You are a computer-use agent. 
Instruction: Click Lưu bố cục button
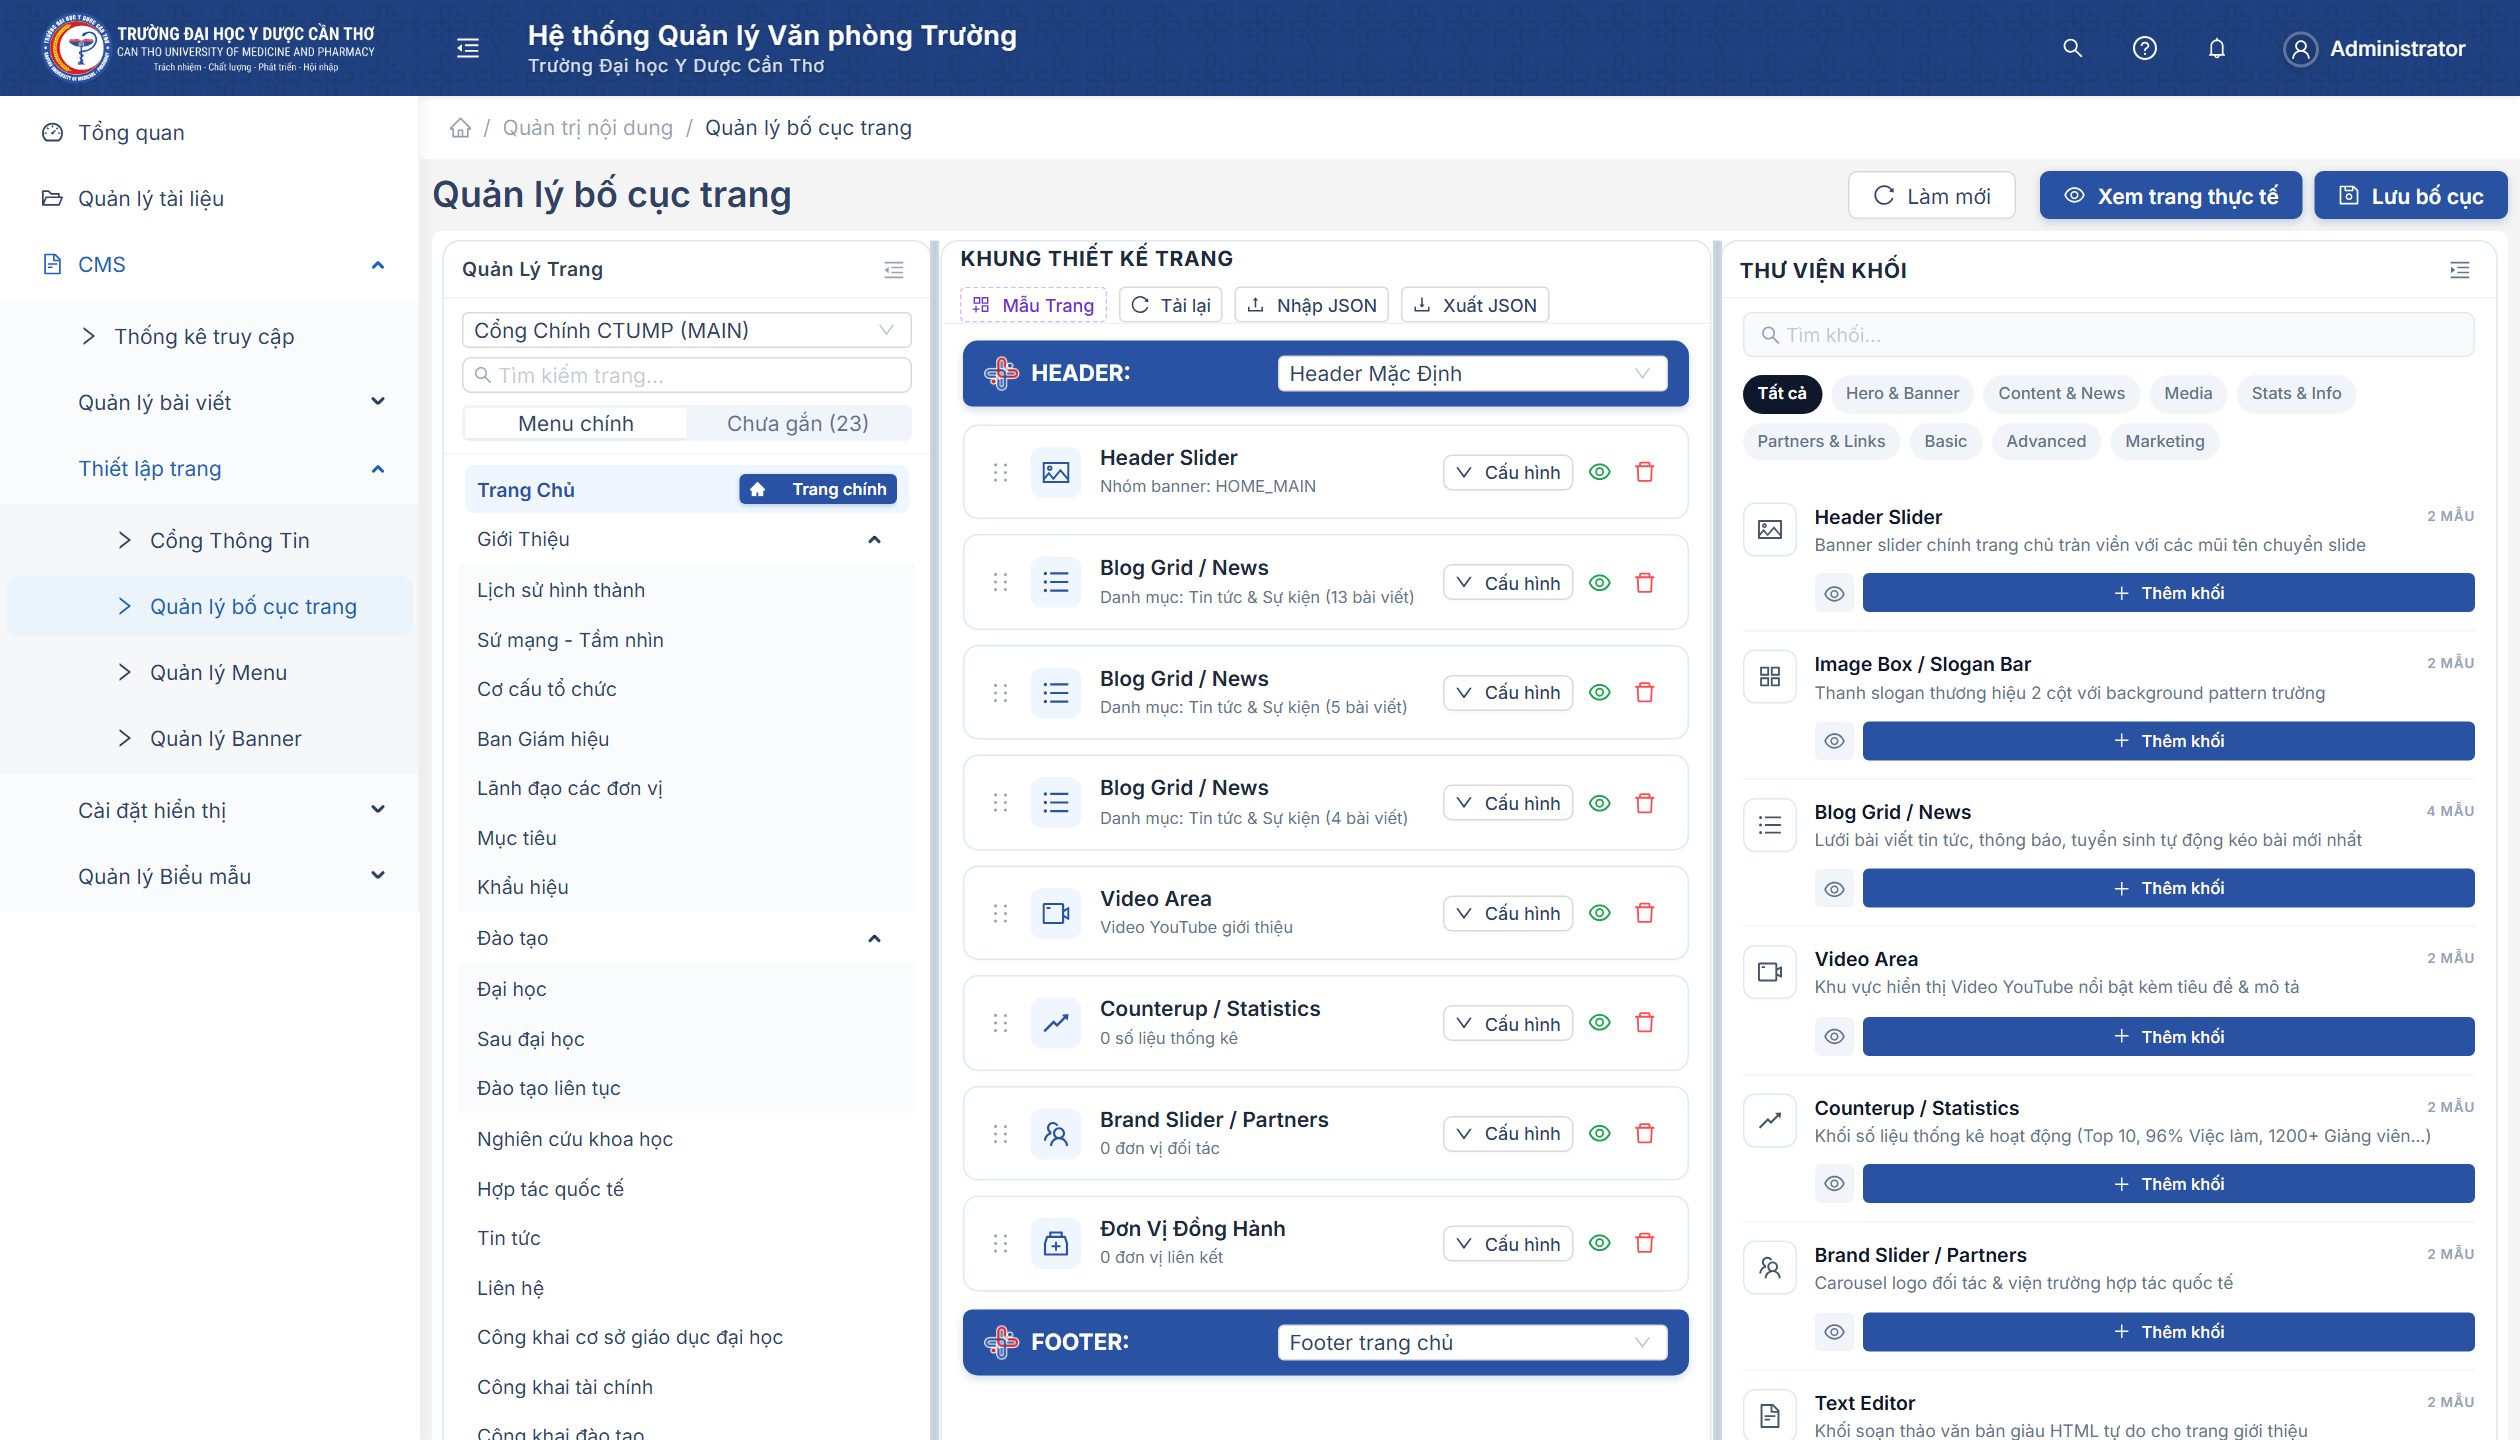[x=2411, y=196]
